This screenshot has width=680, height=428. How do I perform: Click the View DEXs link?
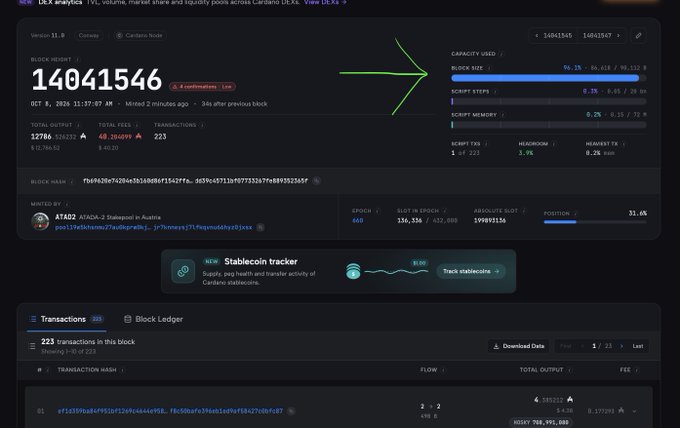click(325, 2)
